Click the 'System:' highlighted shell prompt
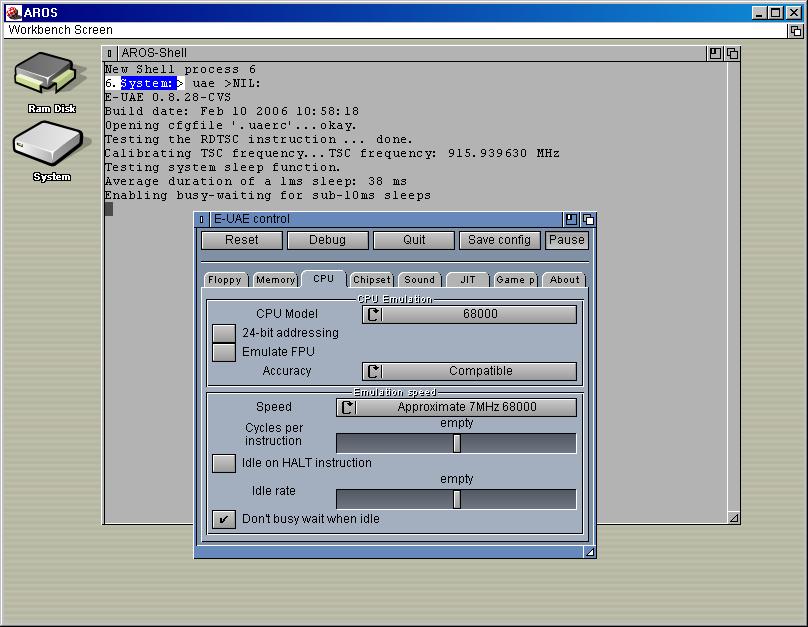808x627 pixels. 148,83
